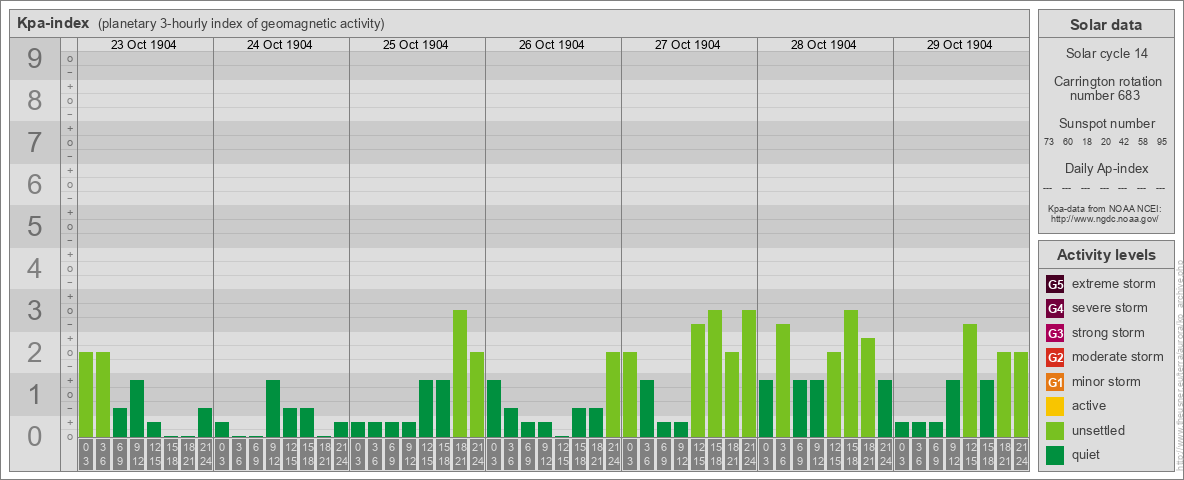Click the unsettled legend label
The width and height of the screenshot is (1184, 480).
click(1099, 430)
